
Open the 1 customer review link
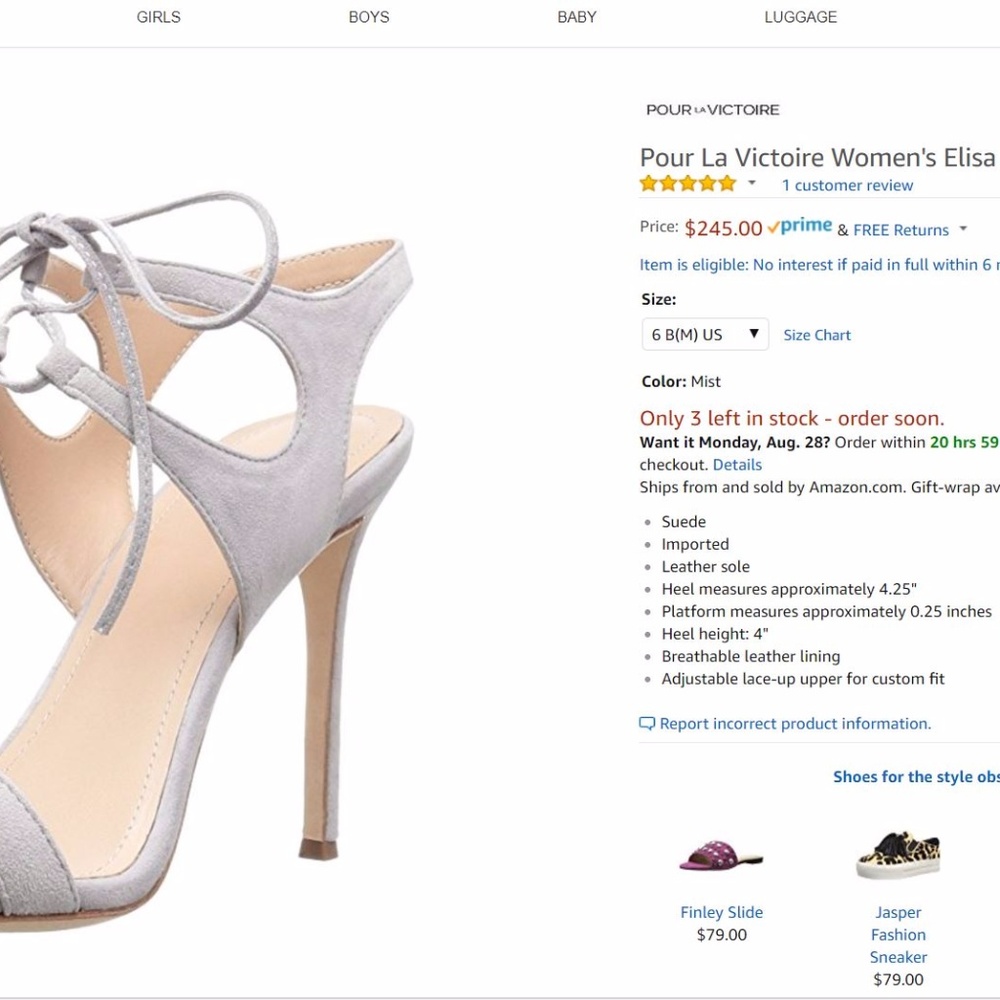[x=847, y=185]
